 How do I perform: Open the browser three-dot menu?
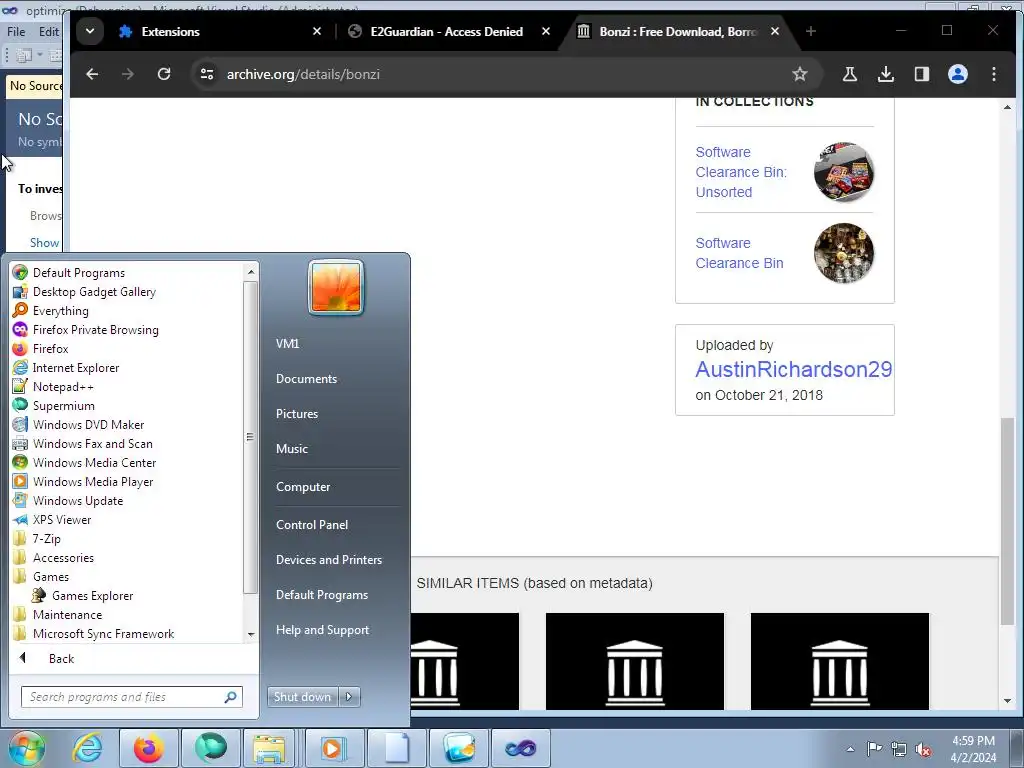click(993, 74)
